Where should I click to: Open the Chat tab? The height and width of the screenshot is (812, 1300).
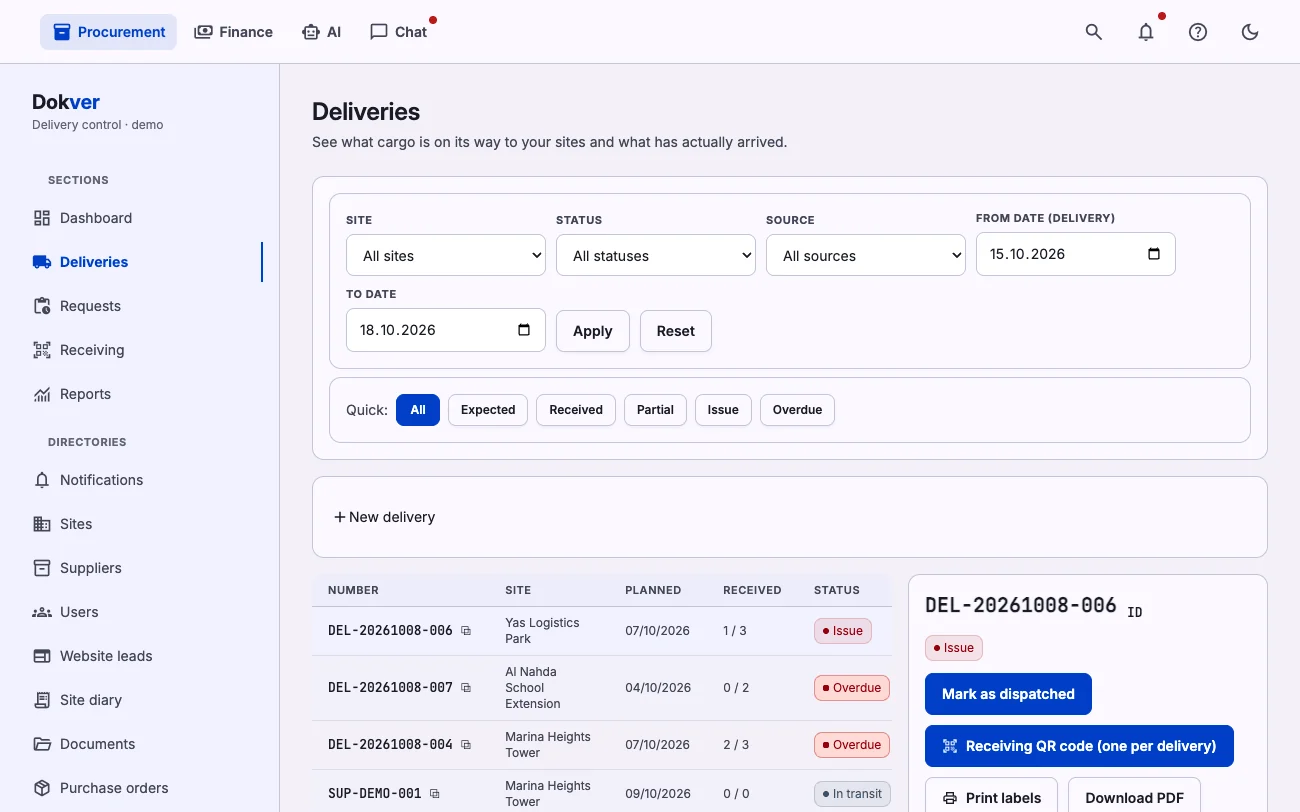[399, 32]
